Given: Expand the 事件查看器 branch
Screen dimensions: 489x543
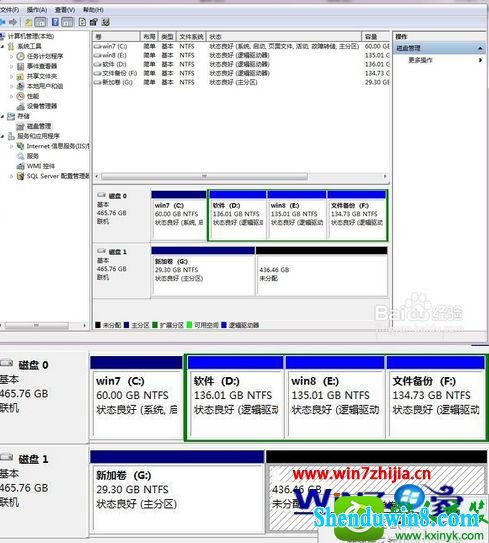Looking at the screenshot, I should coord(12,66).
